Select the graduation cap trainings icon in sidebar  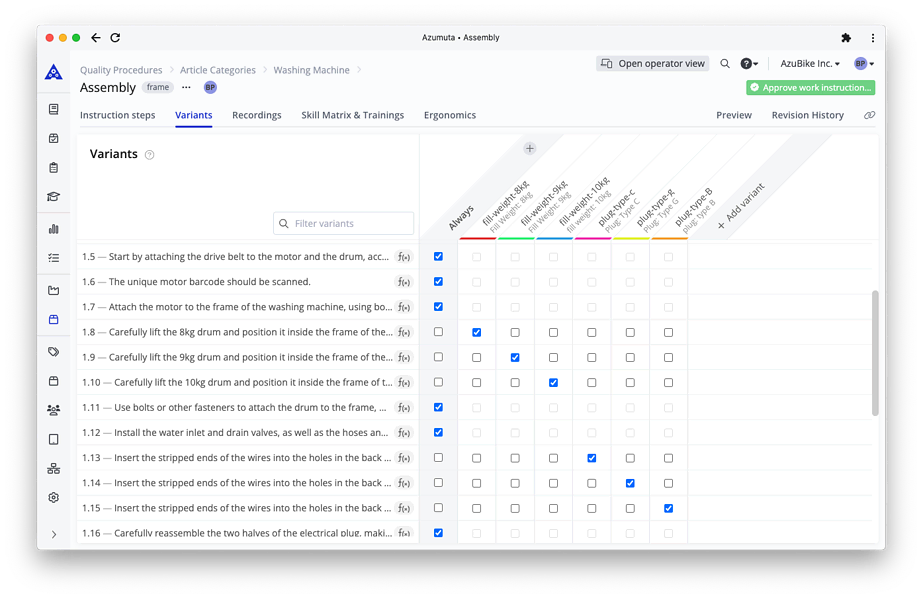point(53,198)
